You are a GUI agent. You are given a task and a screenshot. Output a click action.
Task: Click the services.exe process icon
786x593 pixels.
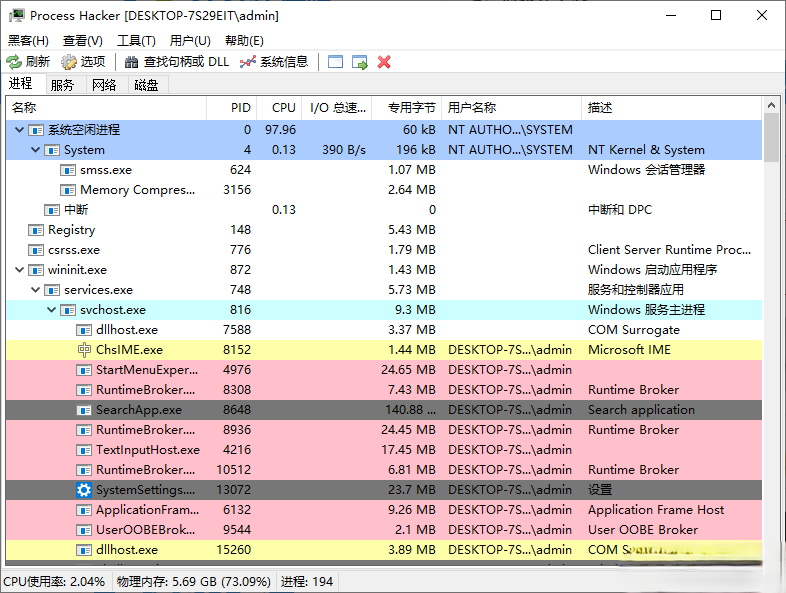(52, 290)
